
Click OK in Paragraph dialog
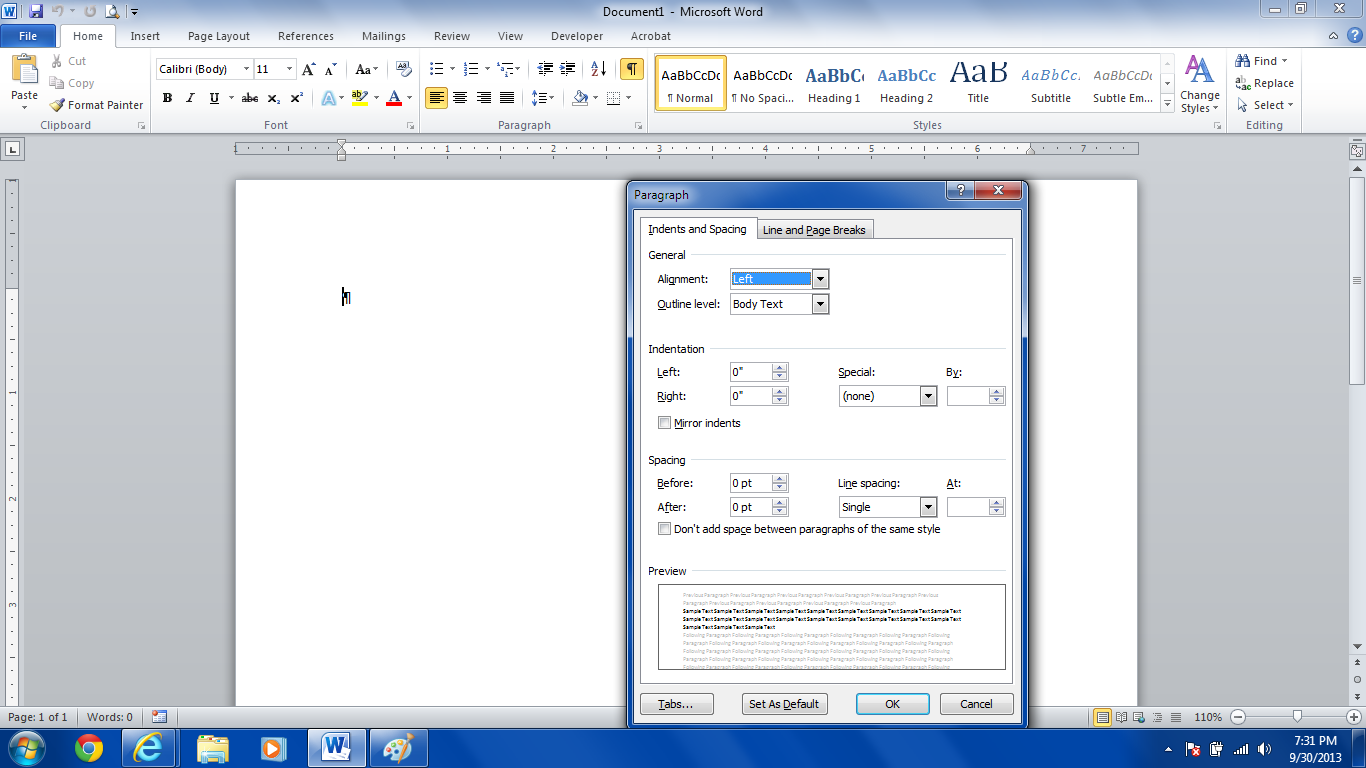pos(893,704)
